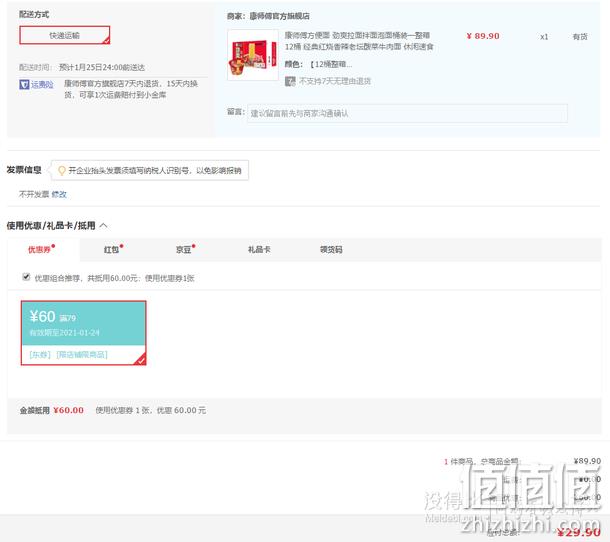Click the ¥89.90 product price
610x542 pixels.
(x=483, y=36)
